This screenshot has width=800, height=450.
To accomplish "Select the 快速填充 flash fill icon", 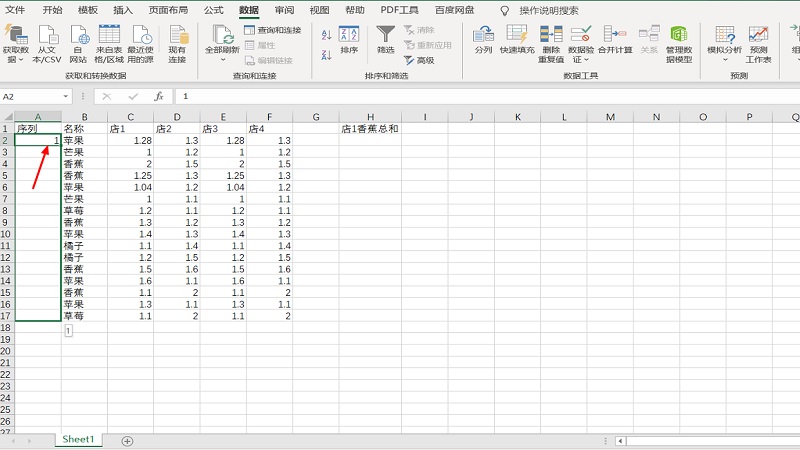I will point(517,38).
